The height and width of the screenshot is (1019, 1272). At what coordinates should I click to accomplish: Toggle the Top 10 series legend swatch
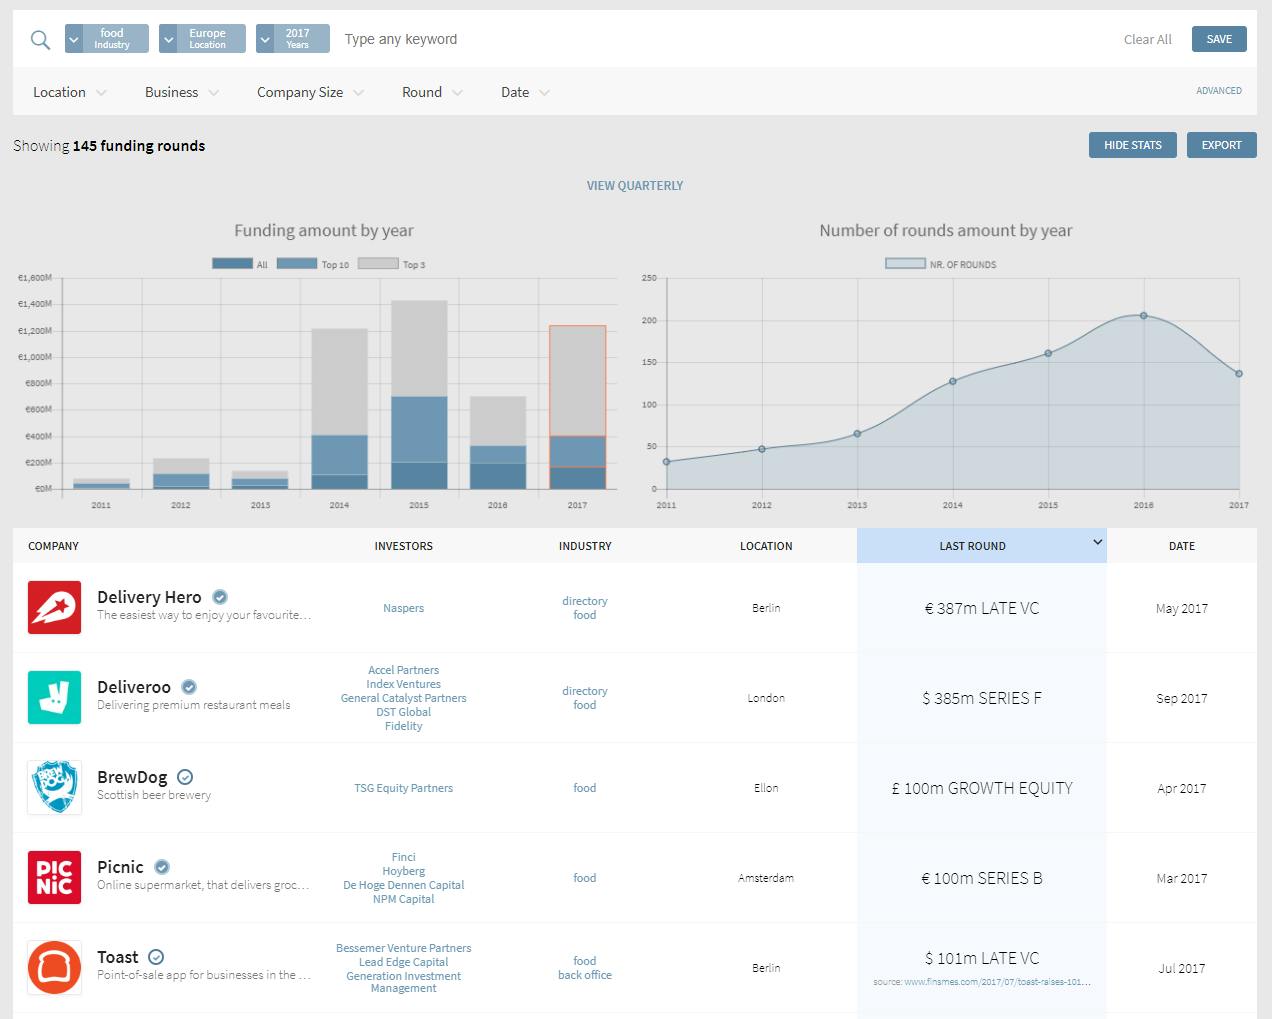[296, 264]
